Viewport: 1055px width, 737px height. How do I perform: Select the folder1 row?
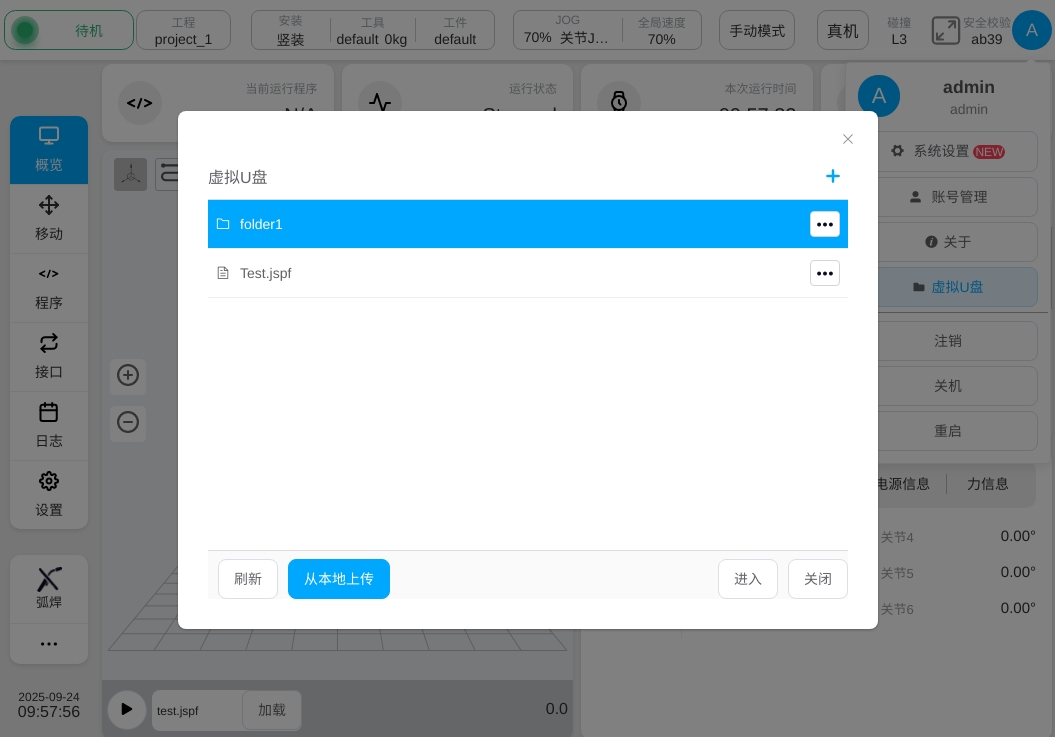pyautogui.click(x=500, y=224)
